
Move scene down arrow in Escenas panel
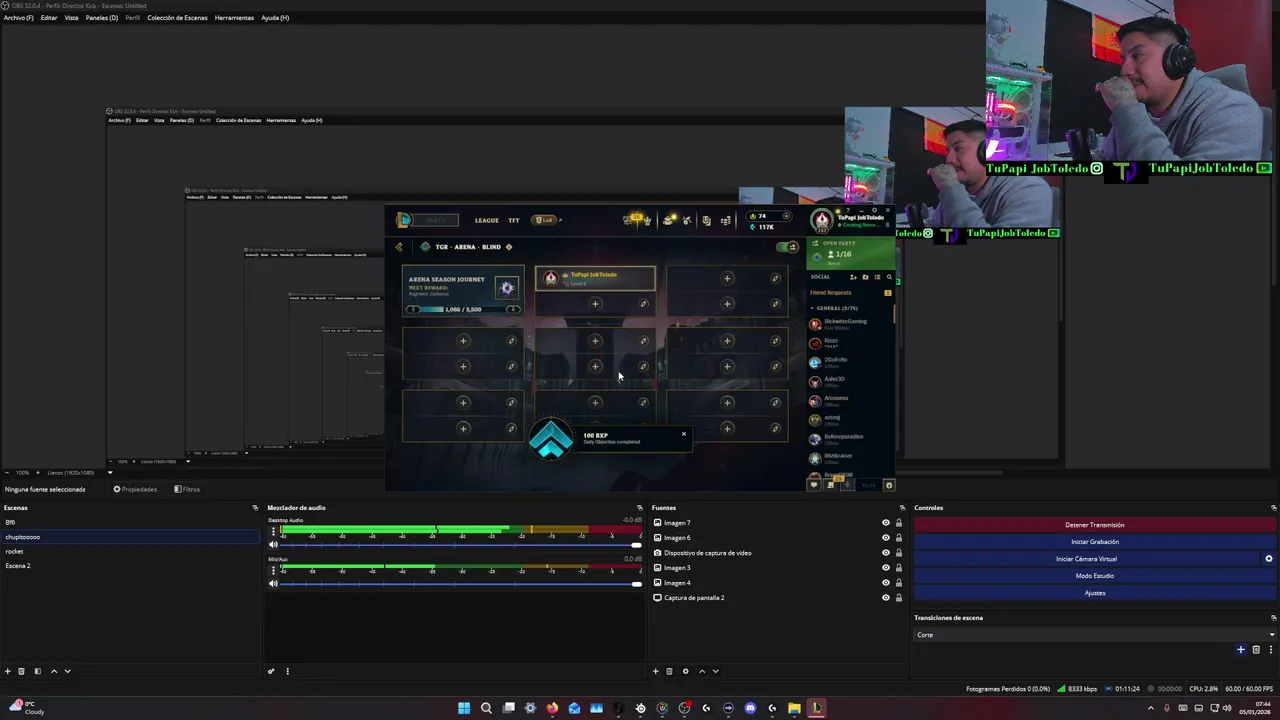coord(67,671)
